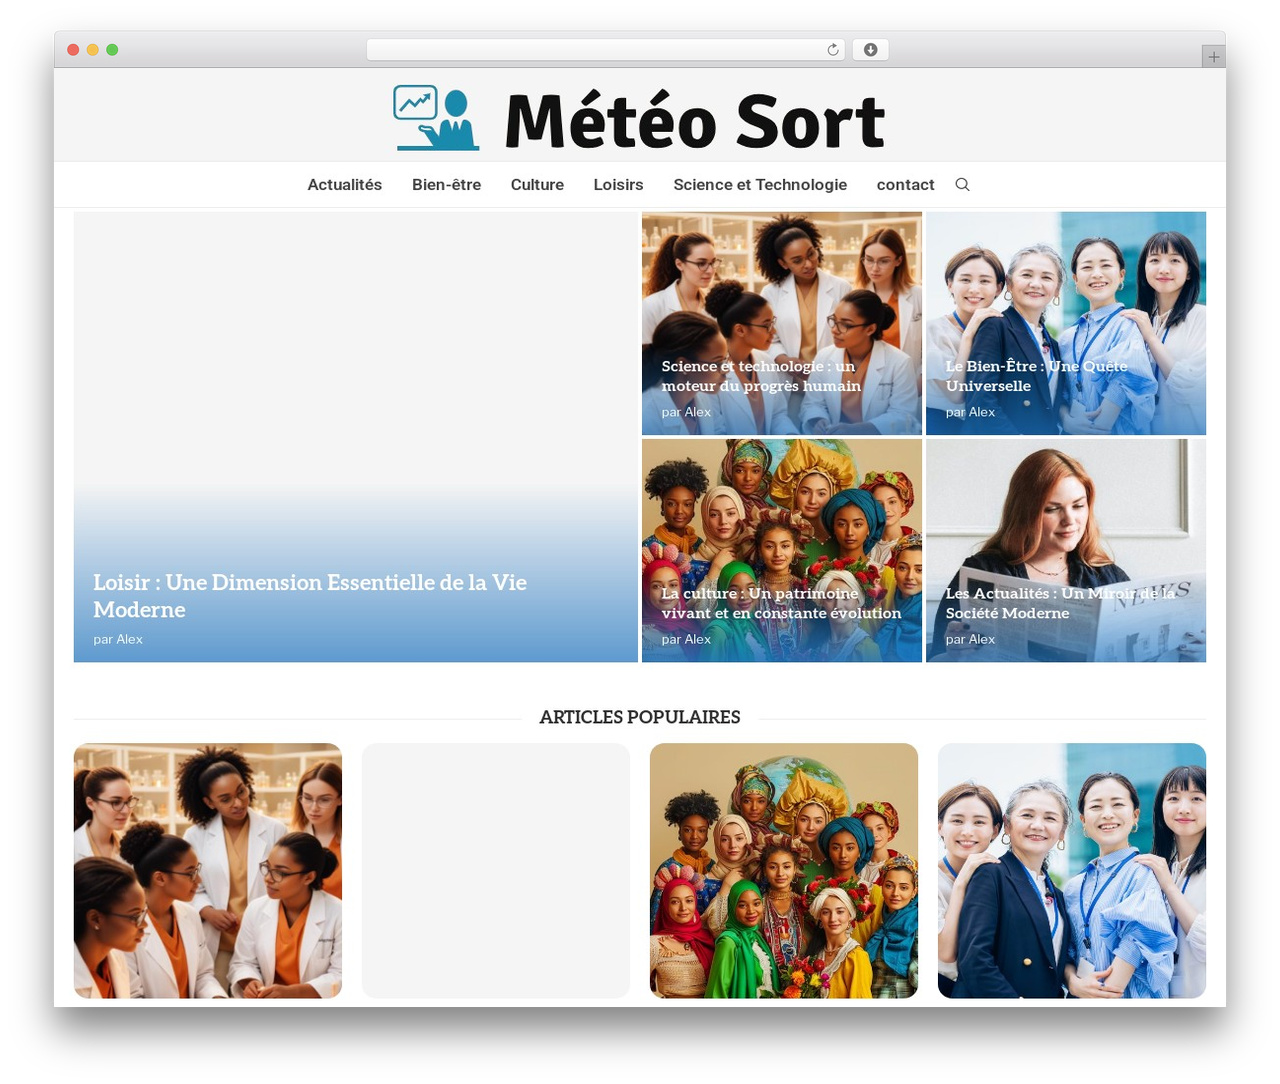Open 'La culture : Un patrimoine vivant' article

(x=781, y=603)
